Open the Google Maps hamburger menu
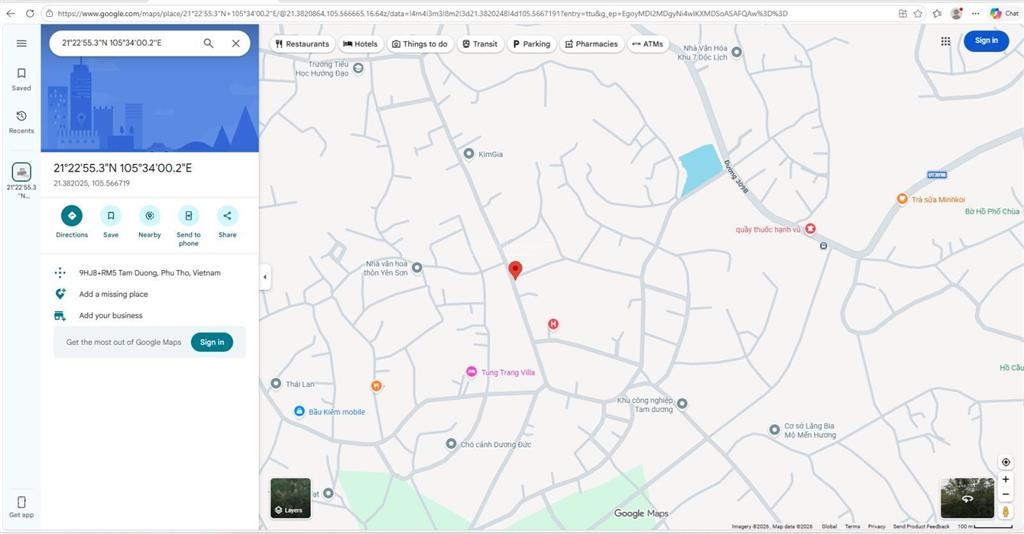This screenshot has height=534, width=1024. (22, 43)
